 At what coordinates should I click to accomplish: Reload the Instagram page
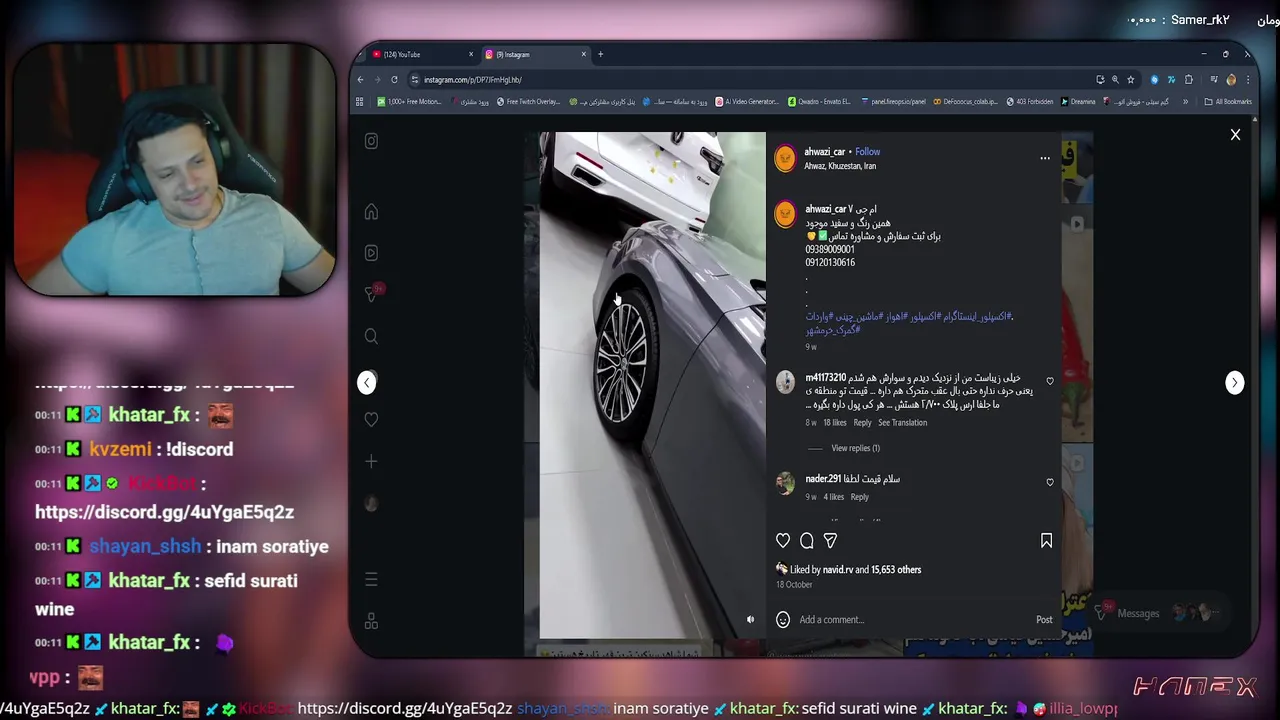[x=394, y=80]
